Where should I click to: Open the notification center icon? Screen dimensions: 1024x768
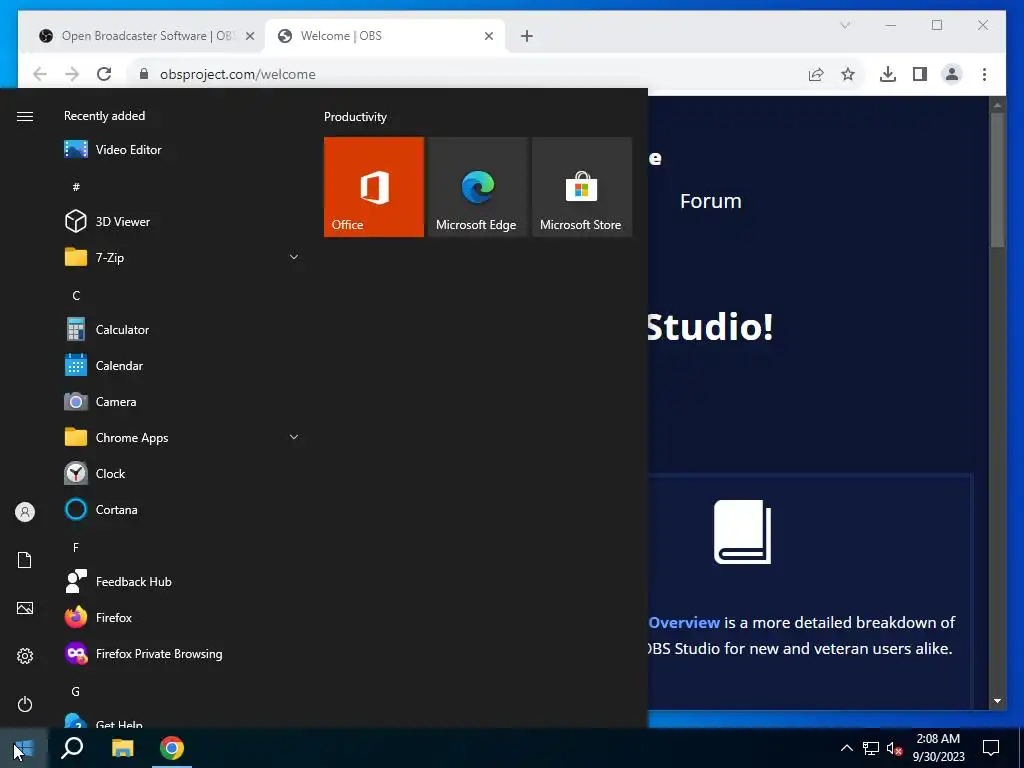pyautogui.click(x=991, y=748)
